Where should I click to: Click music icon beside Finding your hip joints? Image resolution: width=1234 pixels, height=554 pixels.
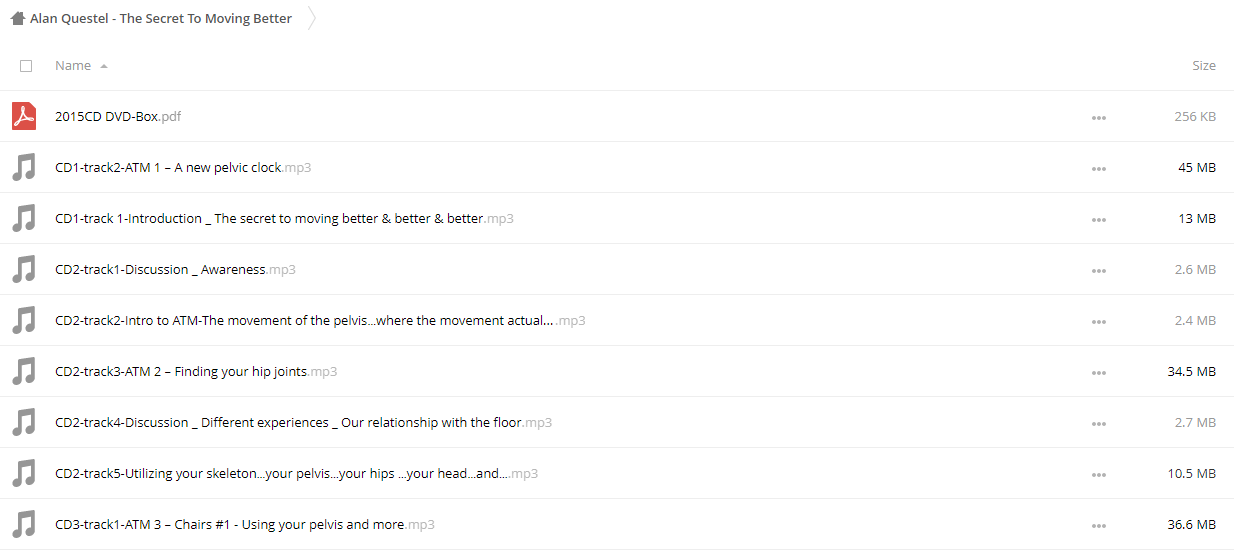click(24, 371)
